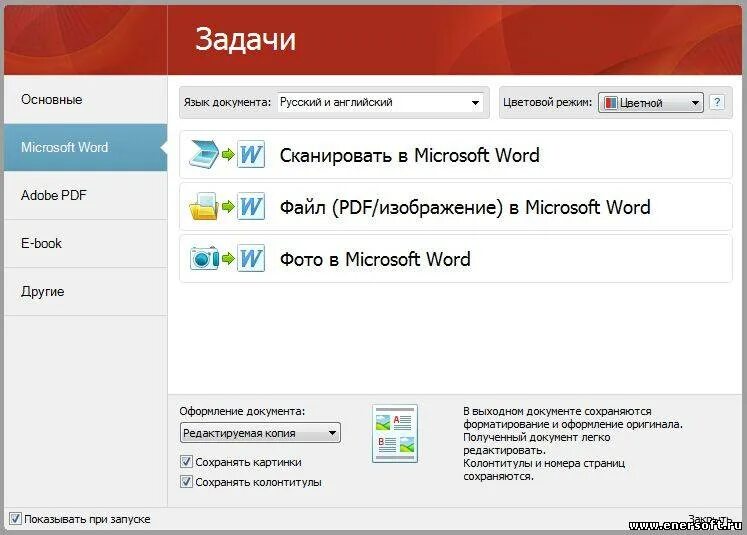Screen dimensions: 747x535
Task: Open the Язык документа dropdown
Action: coord(380,102)
